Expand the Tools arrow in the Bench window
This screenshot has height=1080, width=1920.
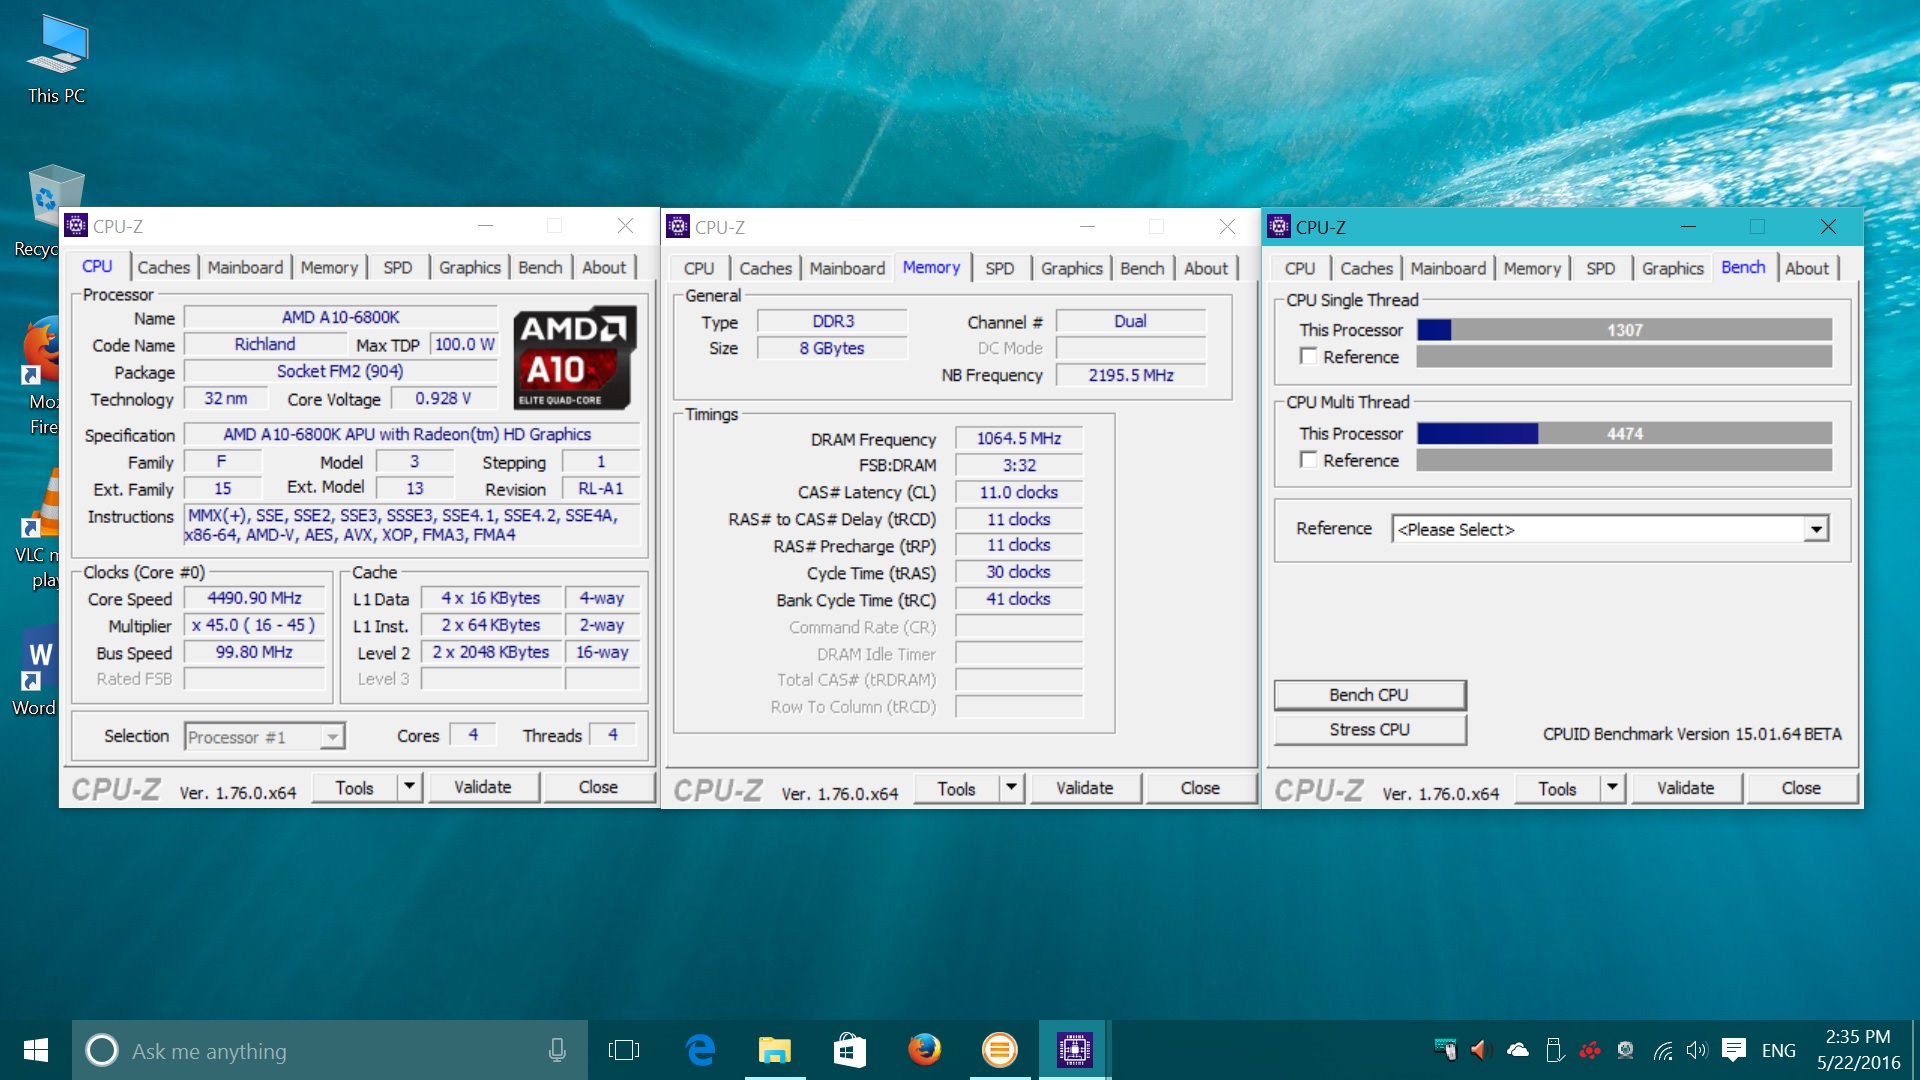tap(1612, 788)
